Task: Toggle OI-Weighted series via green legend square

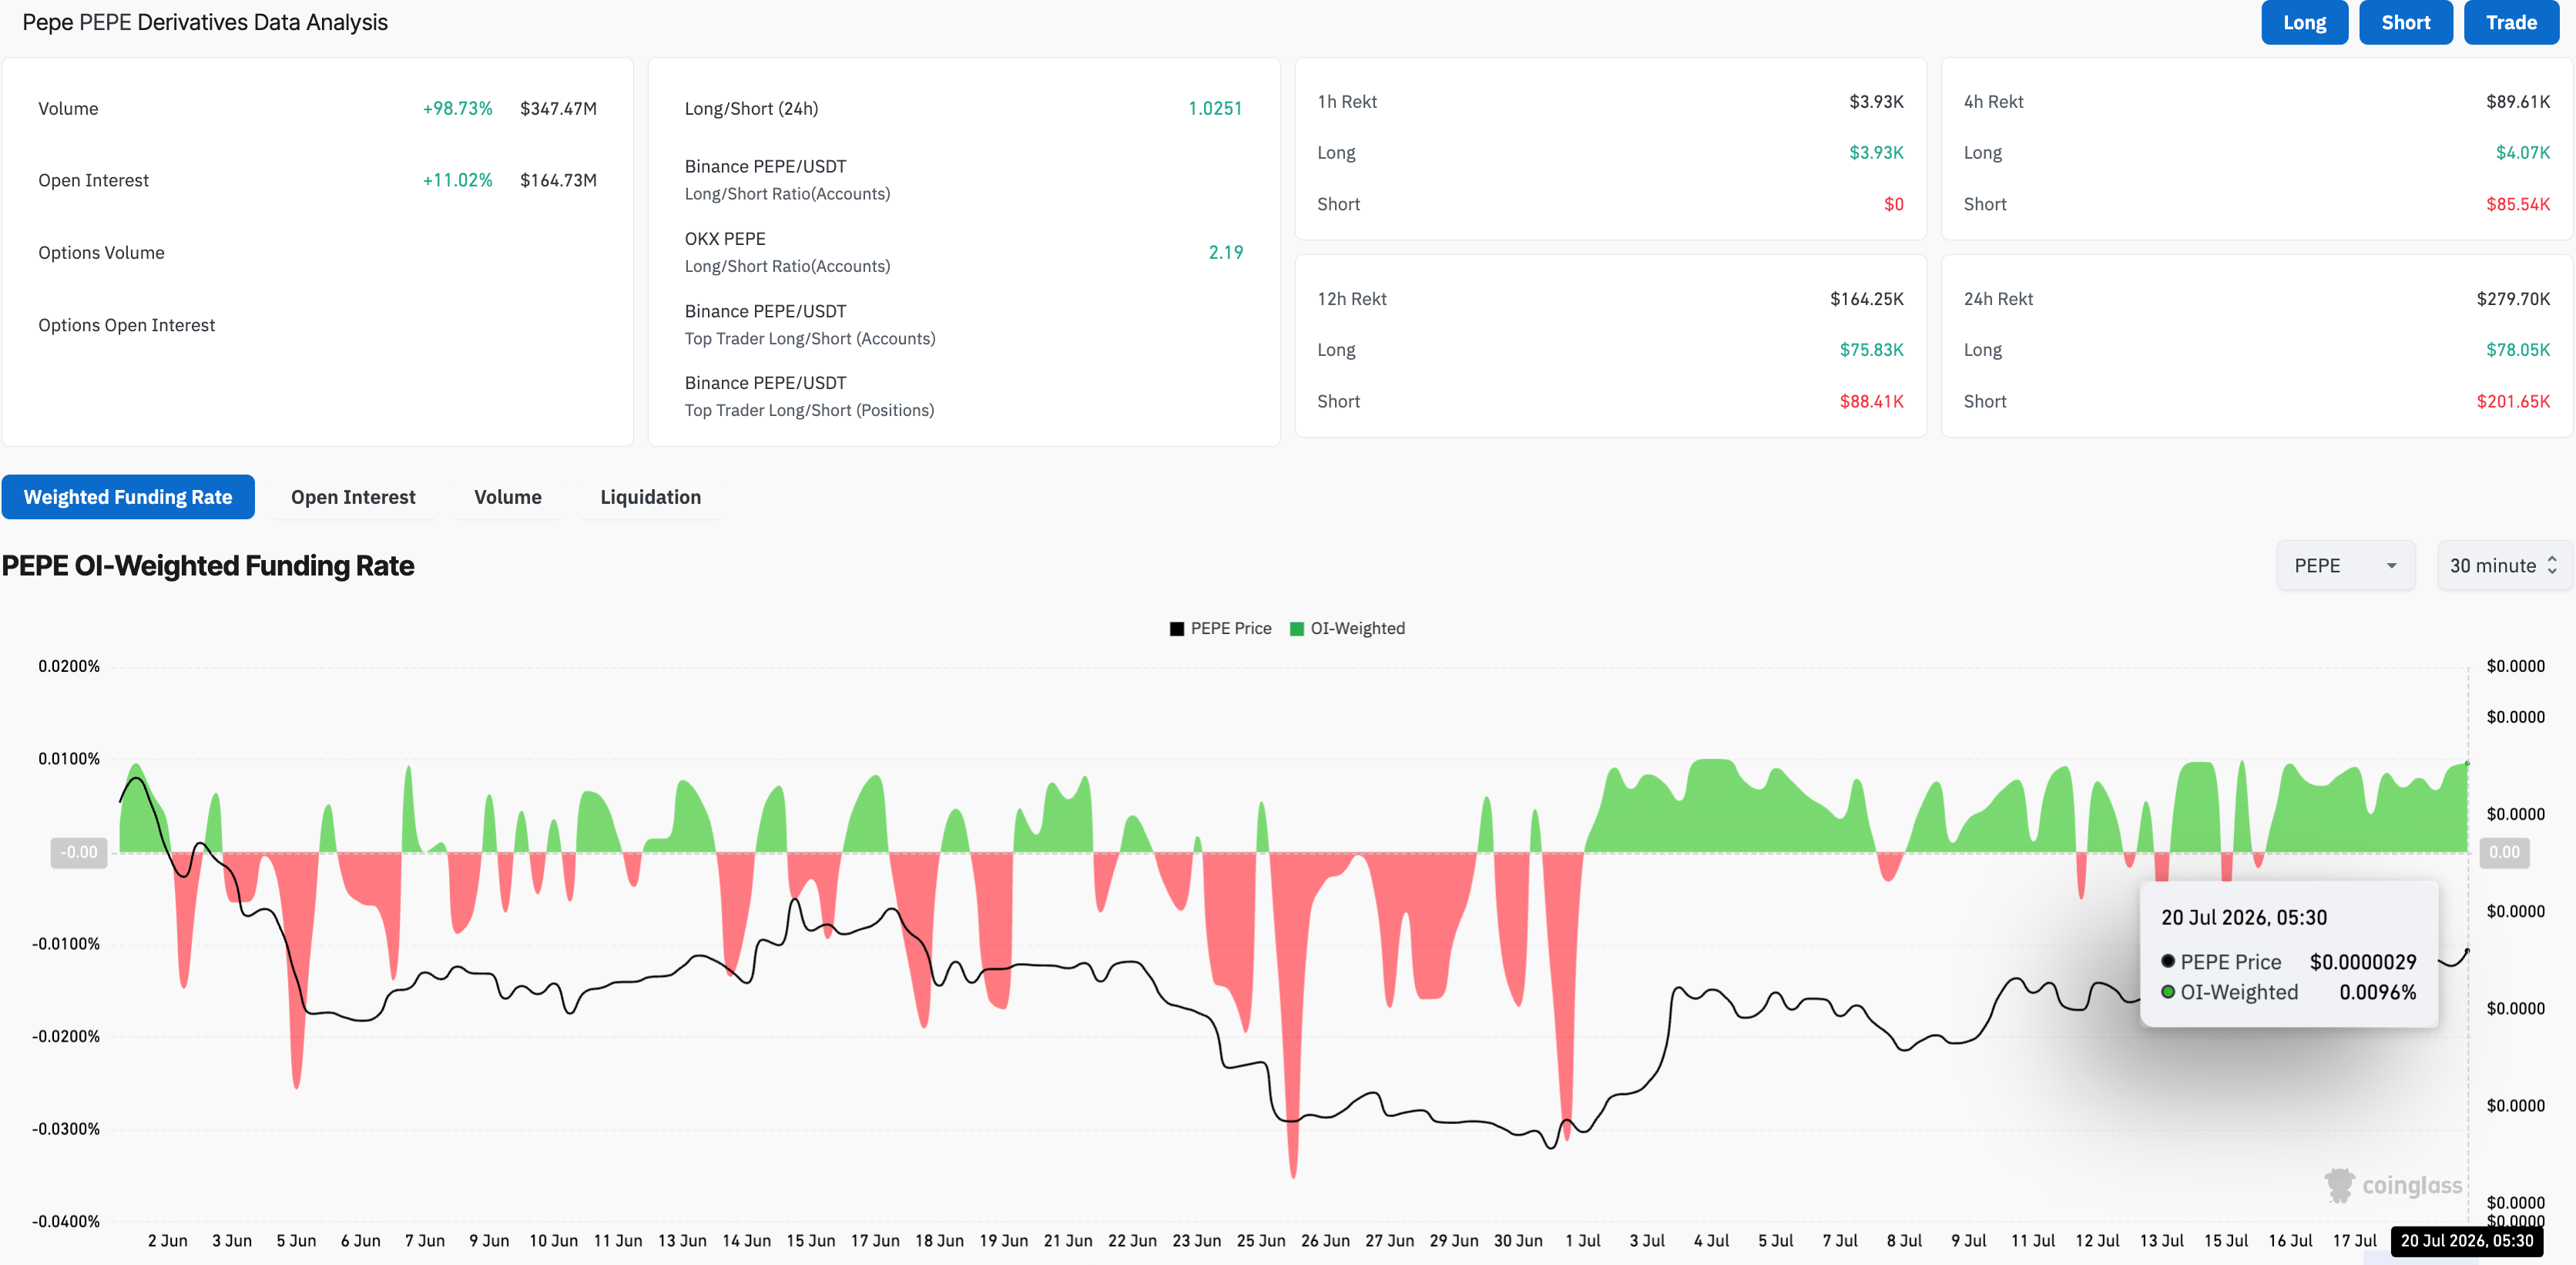Action: point(1297,629)
